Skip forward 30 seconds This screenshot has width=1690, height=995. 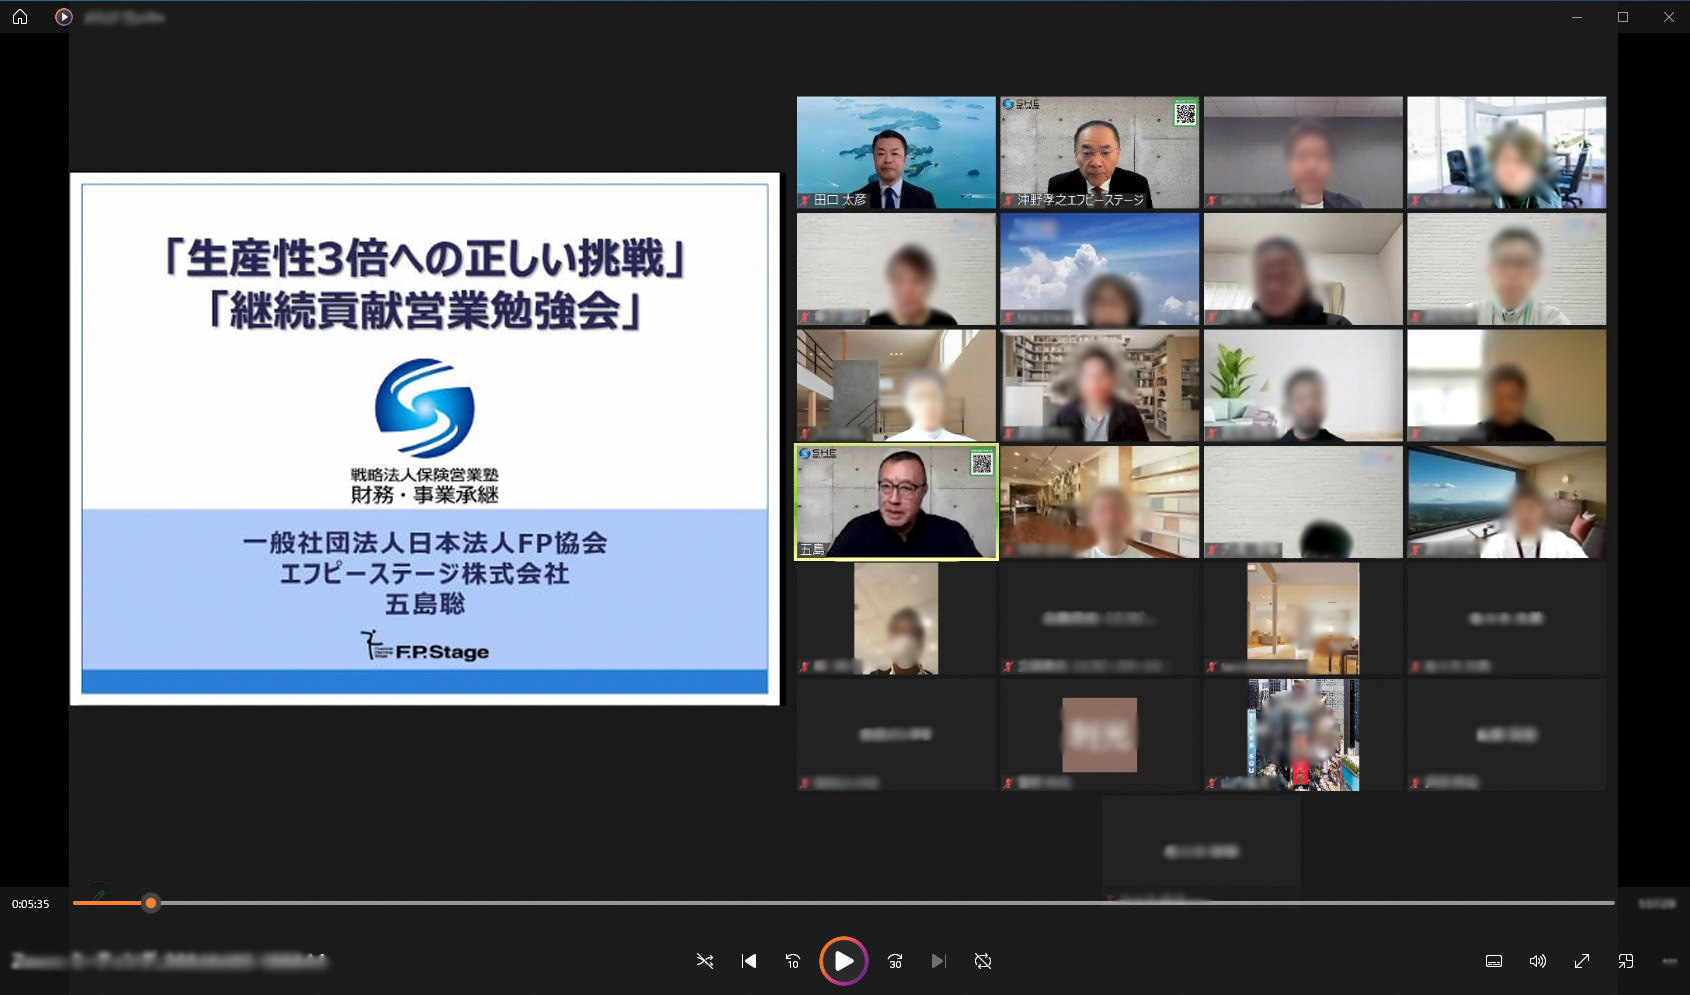tap(895, 961)
